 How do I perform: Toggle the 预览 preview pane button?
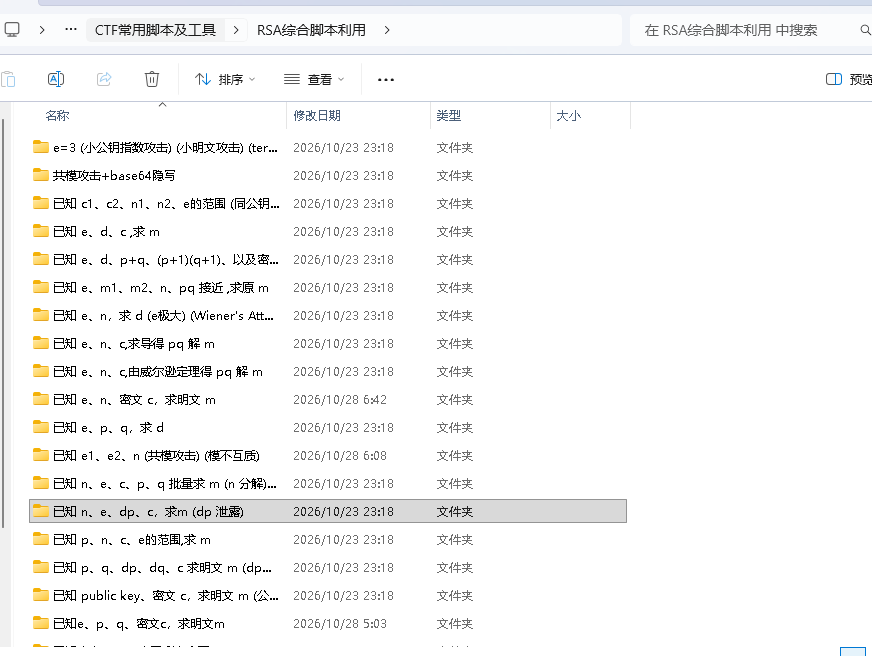(849, 79)
